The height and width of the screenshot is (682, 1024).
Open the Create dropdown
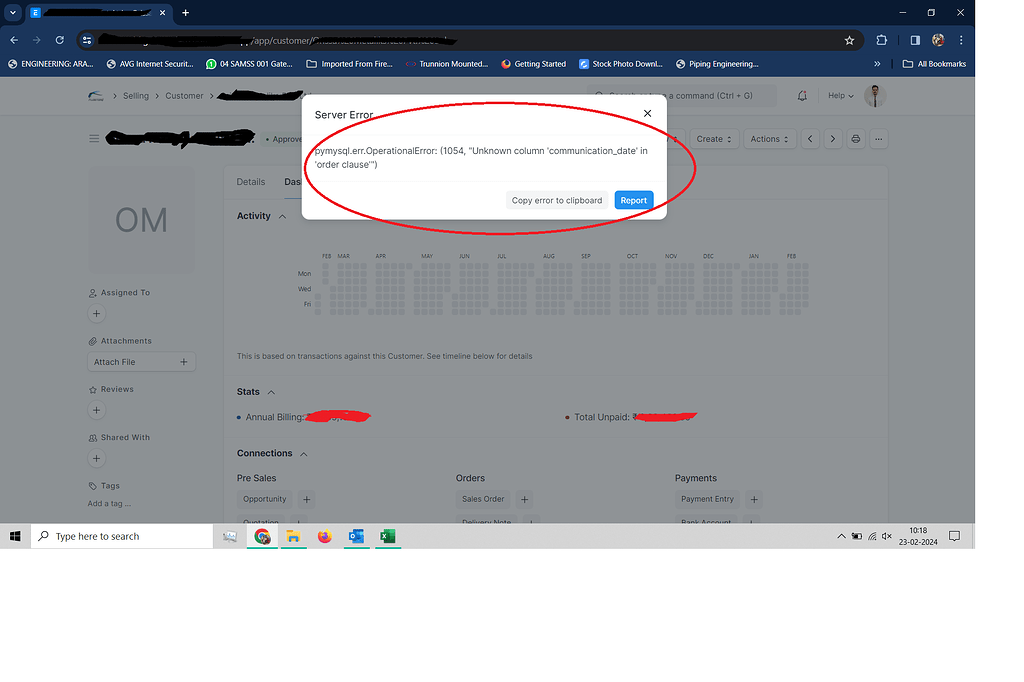pos(715,139)
